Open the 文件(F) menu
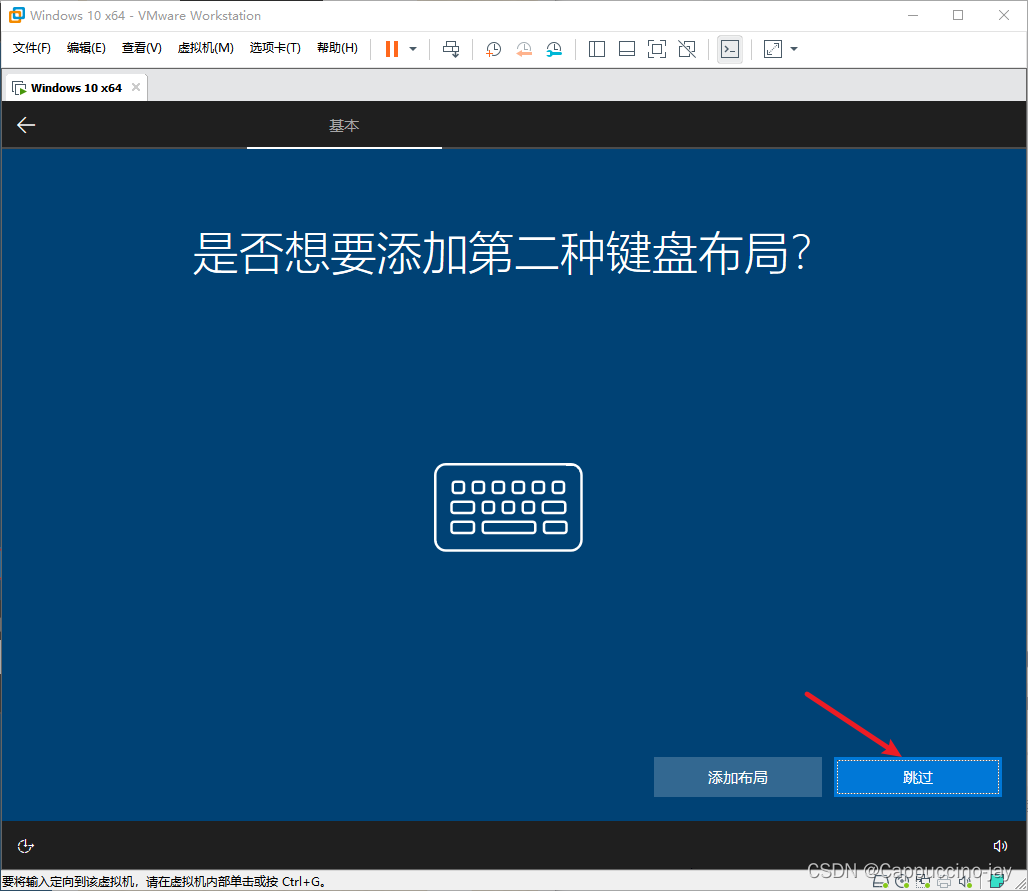The image size is (1028, 891). pyautogui.click(x=31, y=48)
